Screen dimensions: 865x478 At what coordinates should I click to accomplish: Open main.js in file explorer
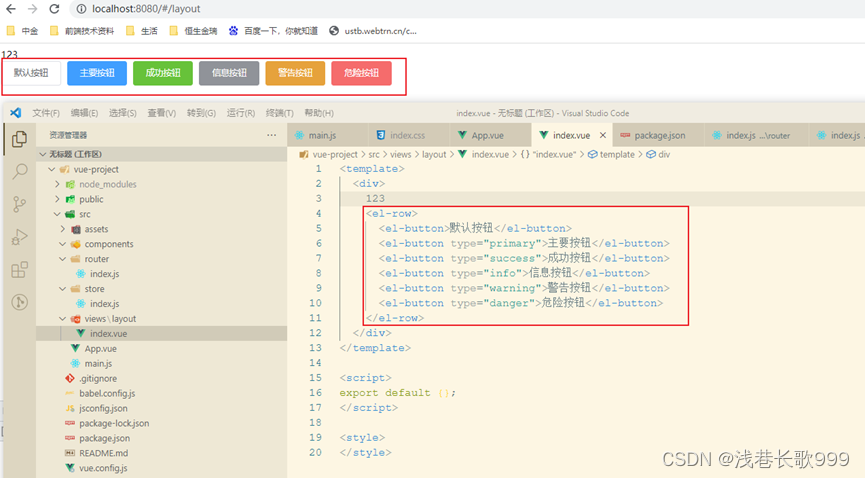pyautogui.click(x=161, y=363)
